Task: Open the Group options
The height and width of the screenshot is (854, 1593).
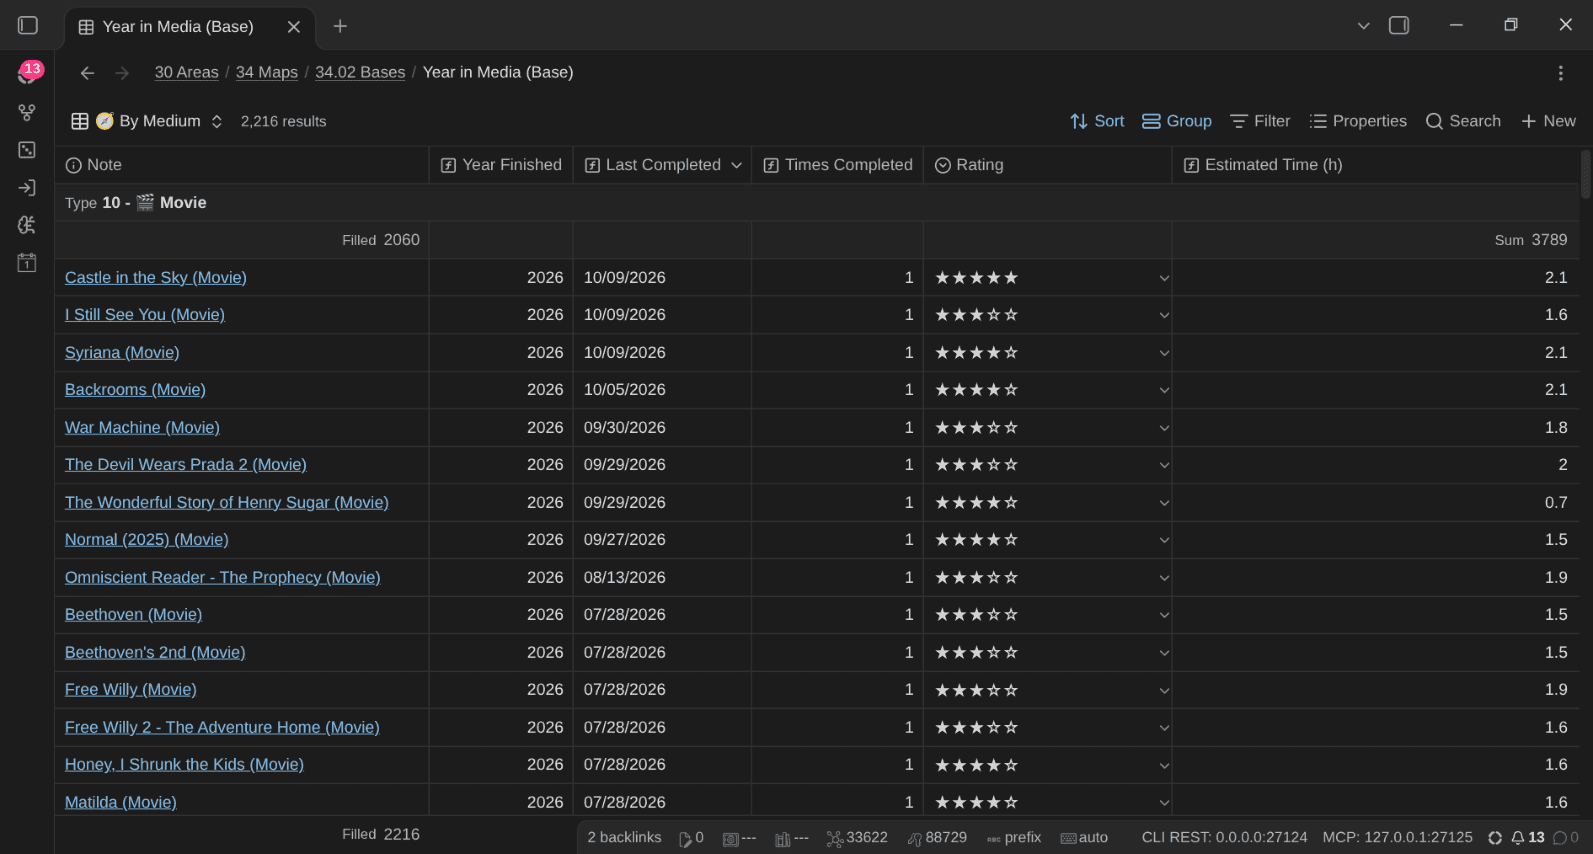Action: [1177, 121]
